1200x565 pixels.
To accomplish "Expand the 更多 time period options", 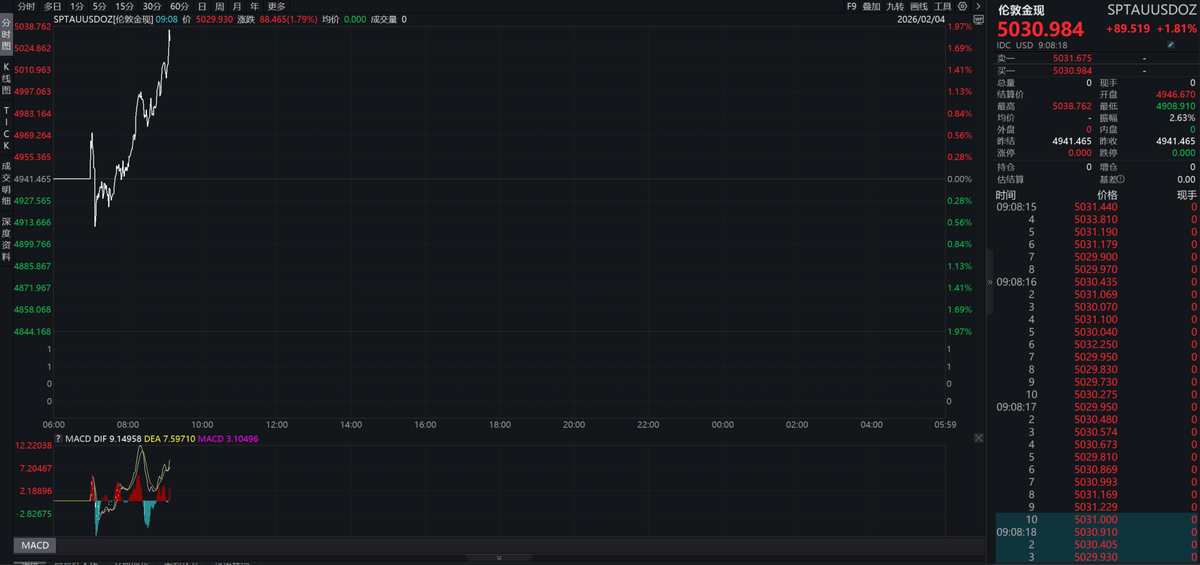I will 277,6.
